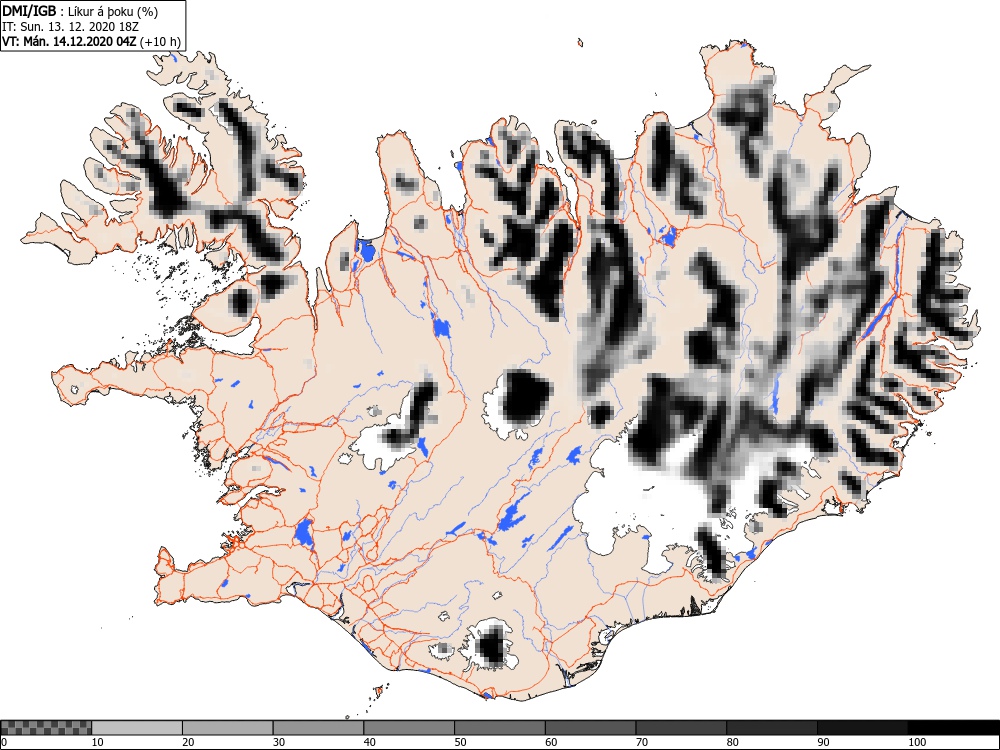Click 'IT: Sun. 13. 12. 2020 18Z' text

pos(70,27)
